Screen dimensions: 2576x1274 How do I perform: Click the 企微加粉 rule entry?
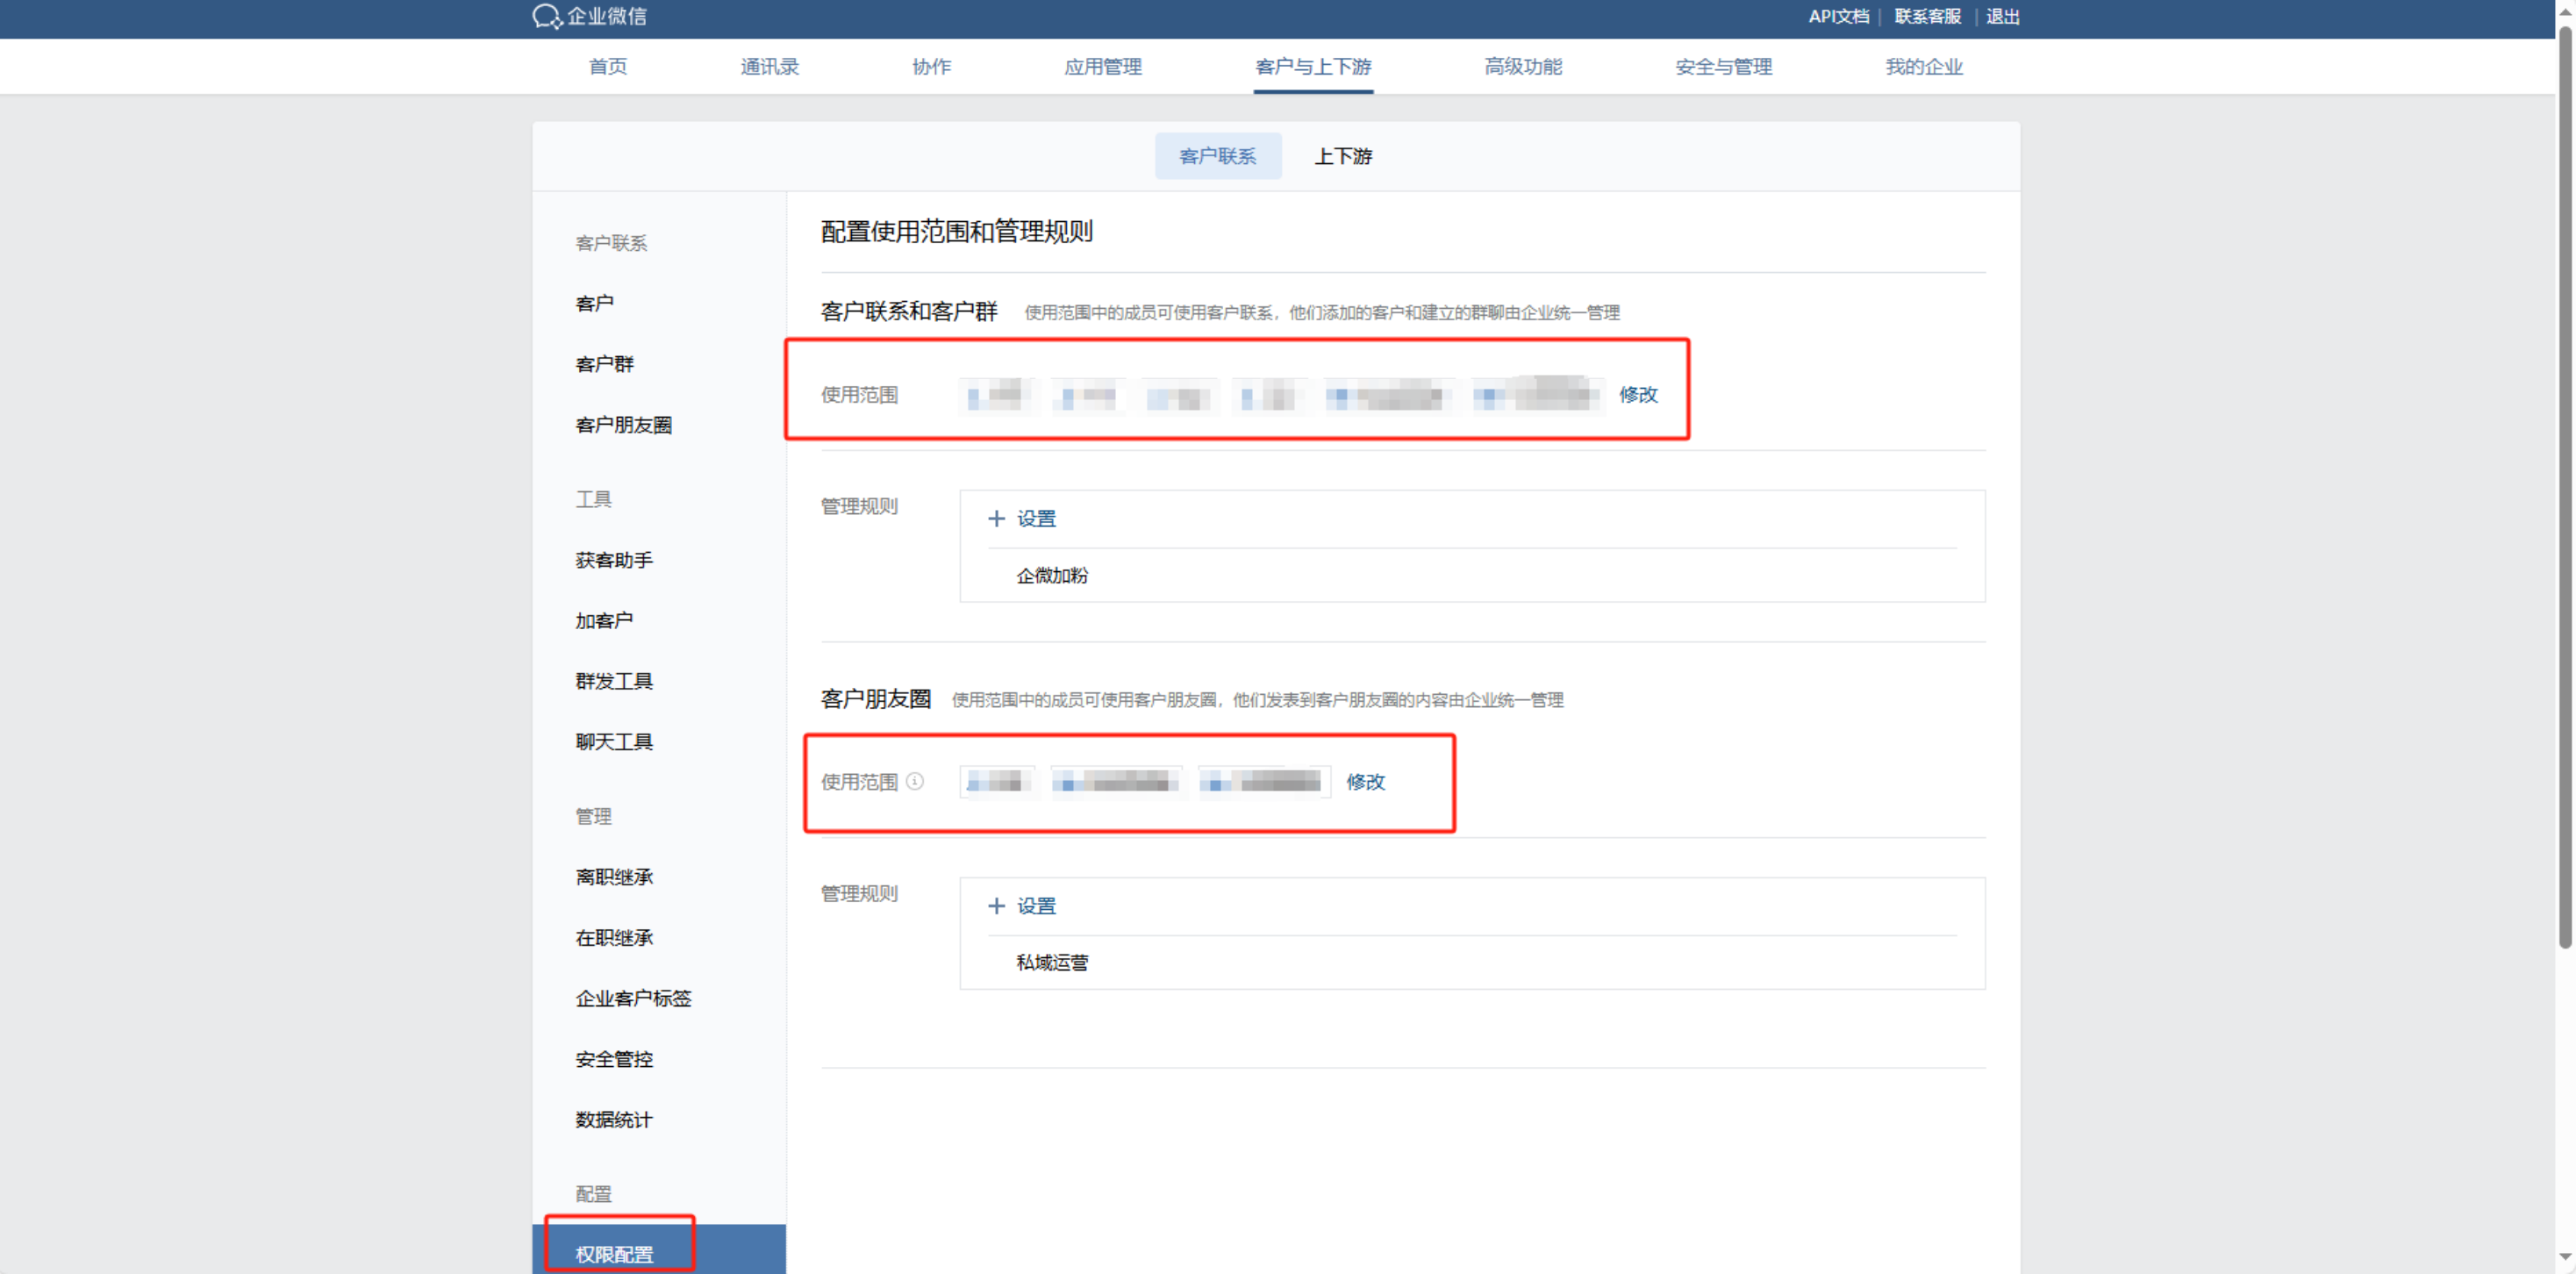point(1052,575)
